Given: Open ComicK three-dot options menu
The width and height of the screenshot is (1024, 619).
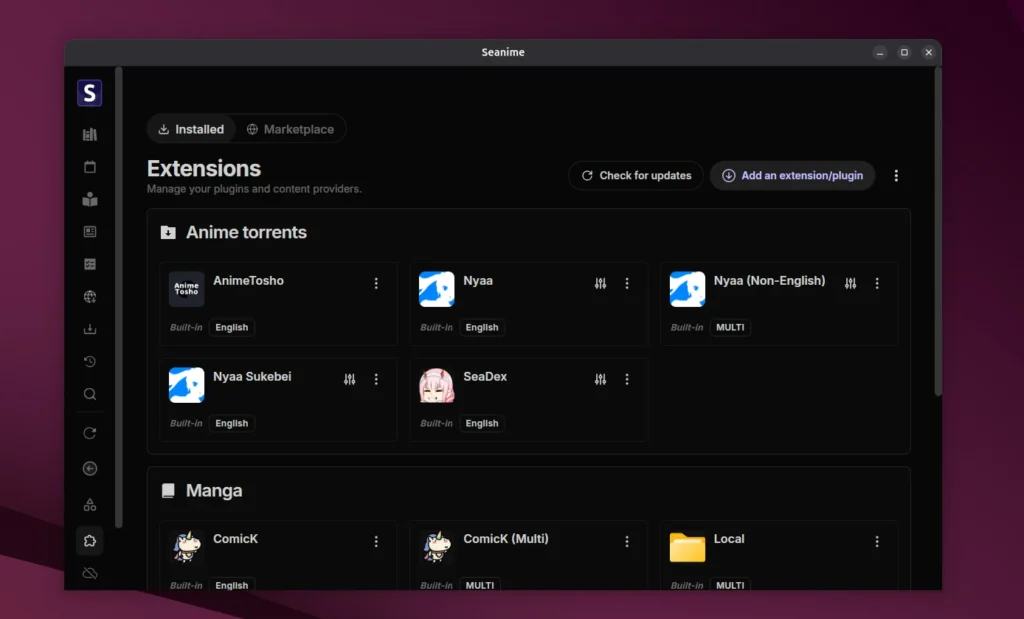Looking at the screenshot, I should [x=376, y=541].
